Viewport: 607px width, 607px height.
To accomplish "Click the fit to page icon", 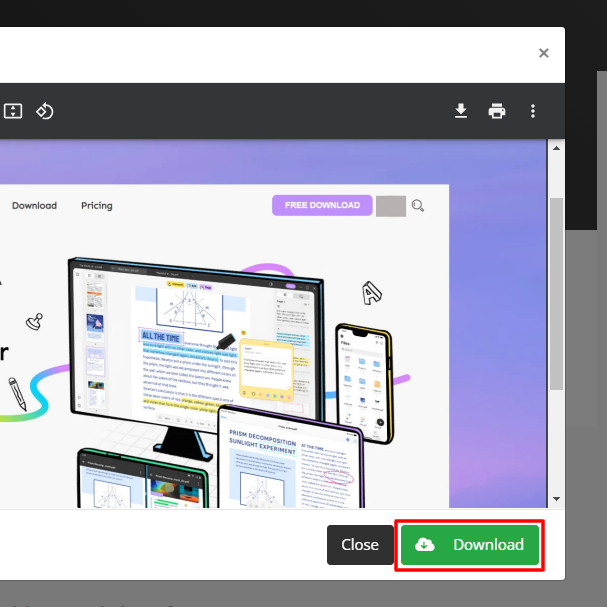I will point(13,111).
